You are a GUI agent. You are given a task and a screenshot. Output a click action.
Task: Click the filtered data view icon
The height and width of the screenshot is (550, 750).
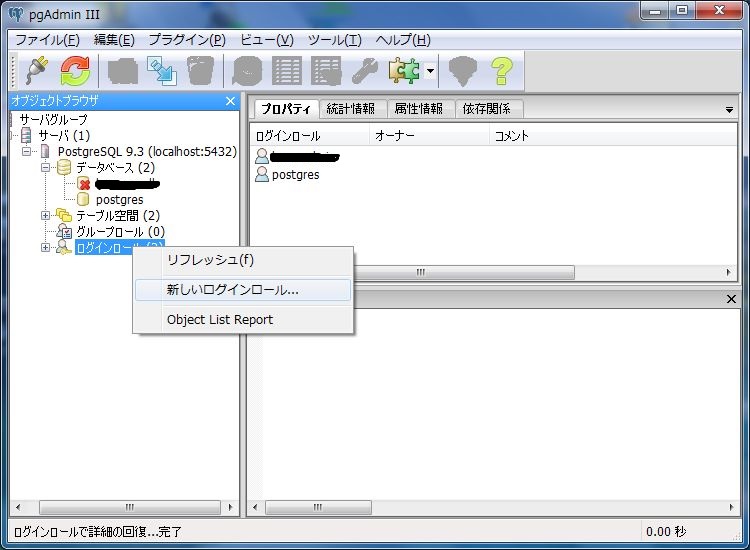(326, 71)
